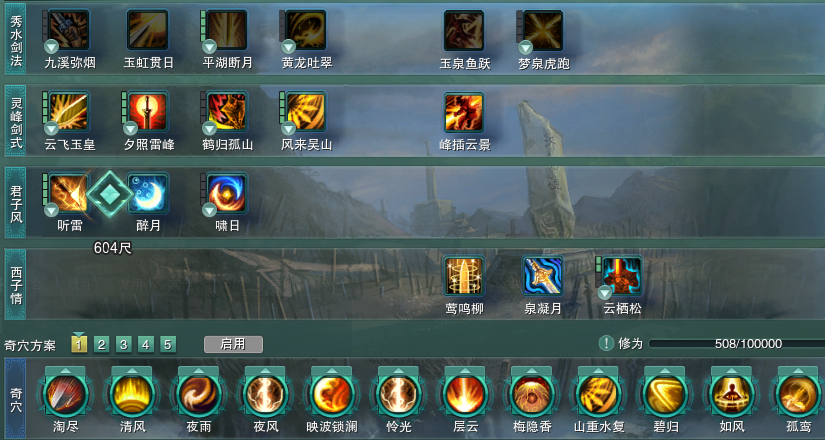The image size is (825, 440).
Task: Switch to talent scheme 2
Action: click(x=101, y=345)
